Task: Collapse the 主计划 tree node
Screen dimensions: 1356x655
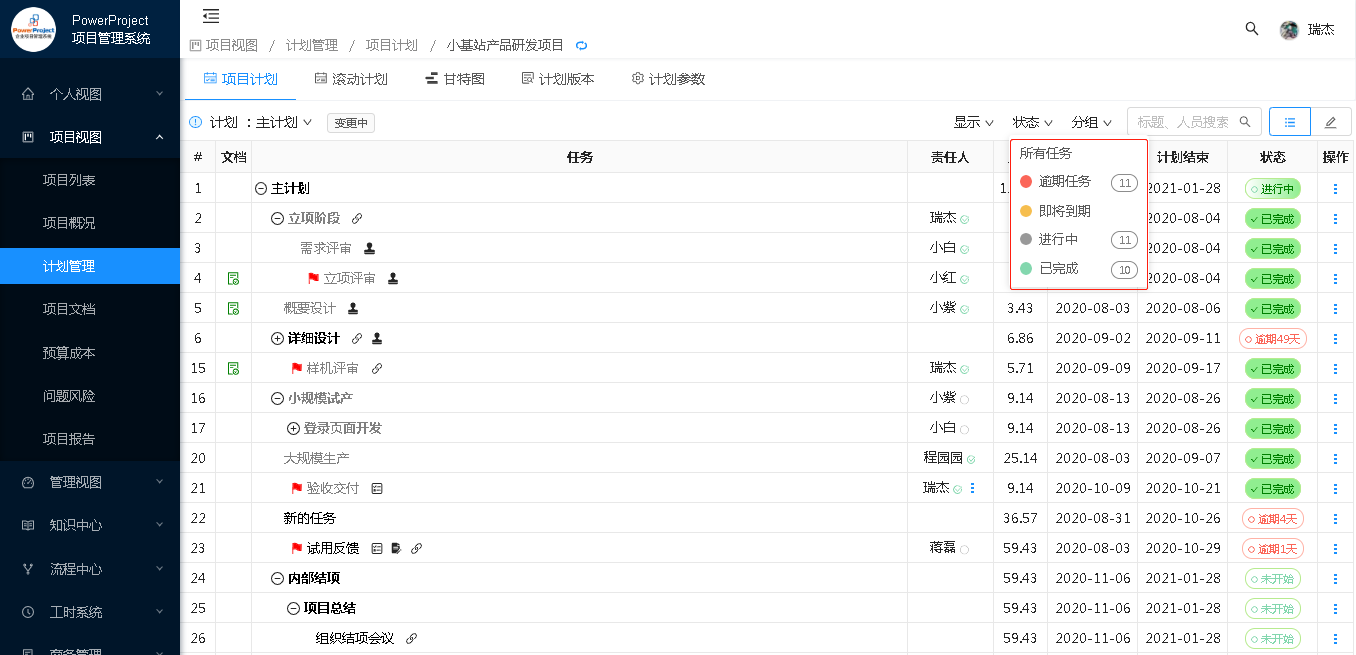Action: [x=261, y=188]
